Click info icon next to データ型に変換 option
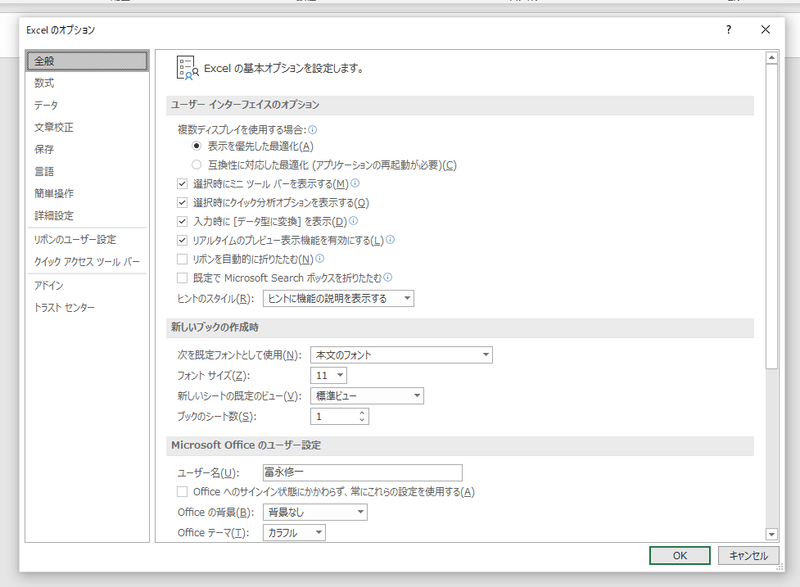Image resolution: width=800 pixels, height=587 pixels. point(353,220)
